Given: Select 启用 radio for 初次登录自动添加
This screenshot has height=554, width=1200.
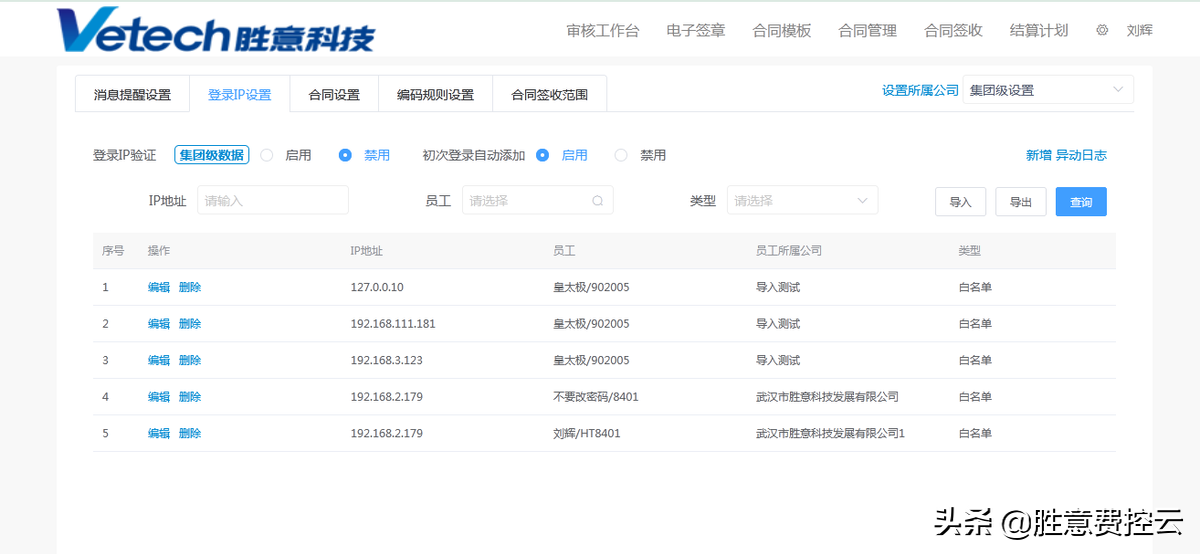Looking at the screenshot, I should point(543,155).
